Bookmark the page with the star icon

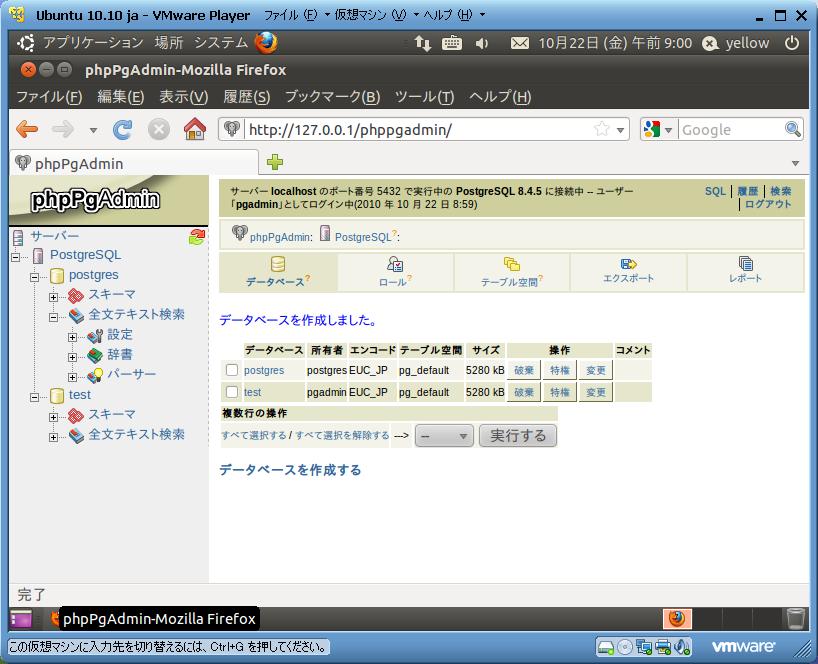click(x=602, y=129)
